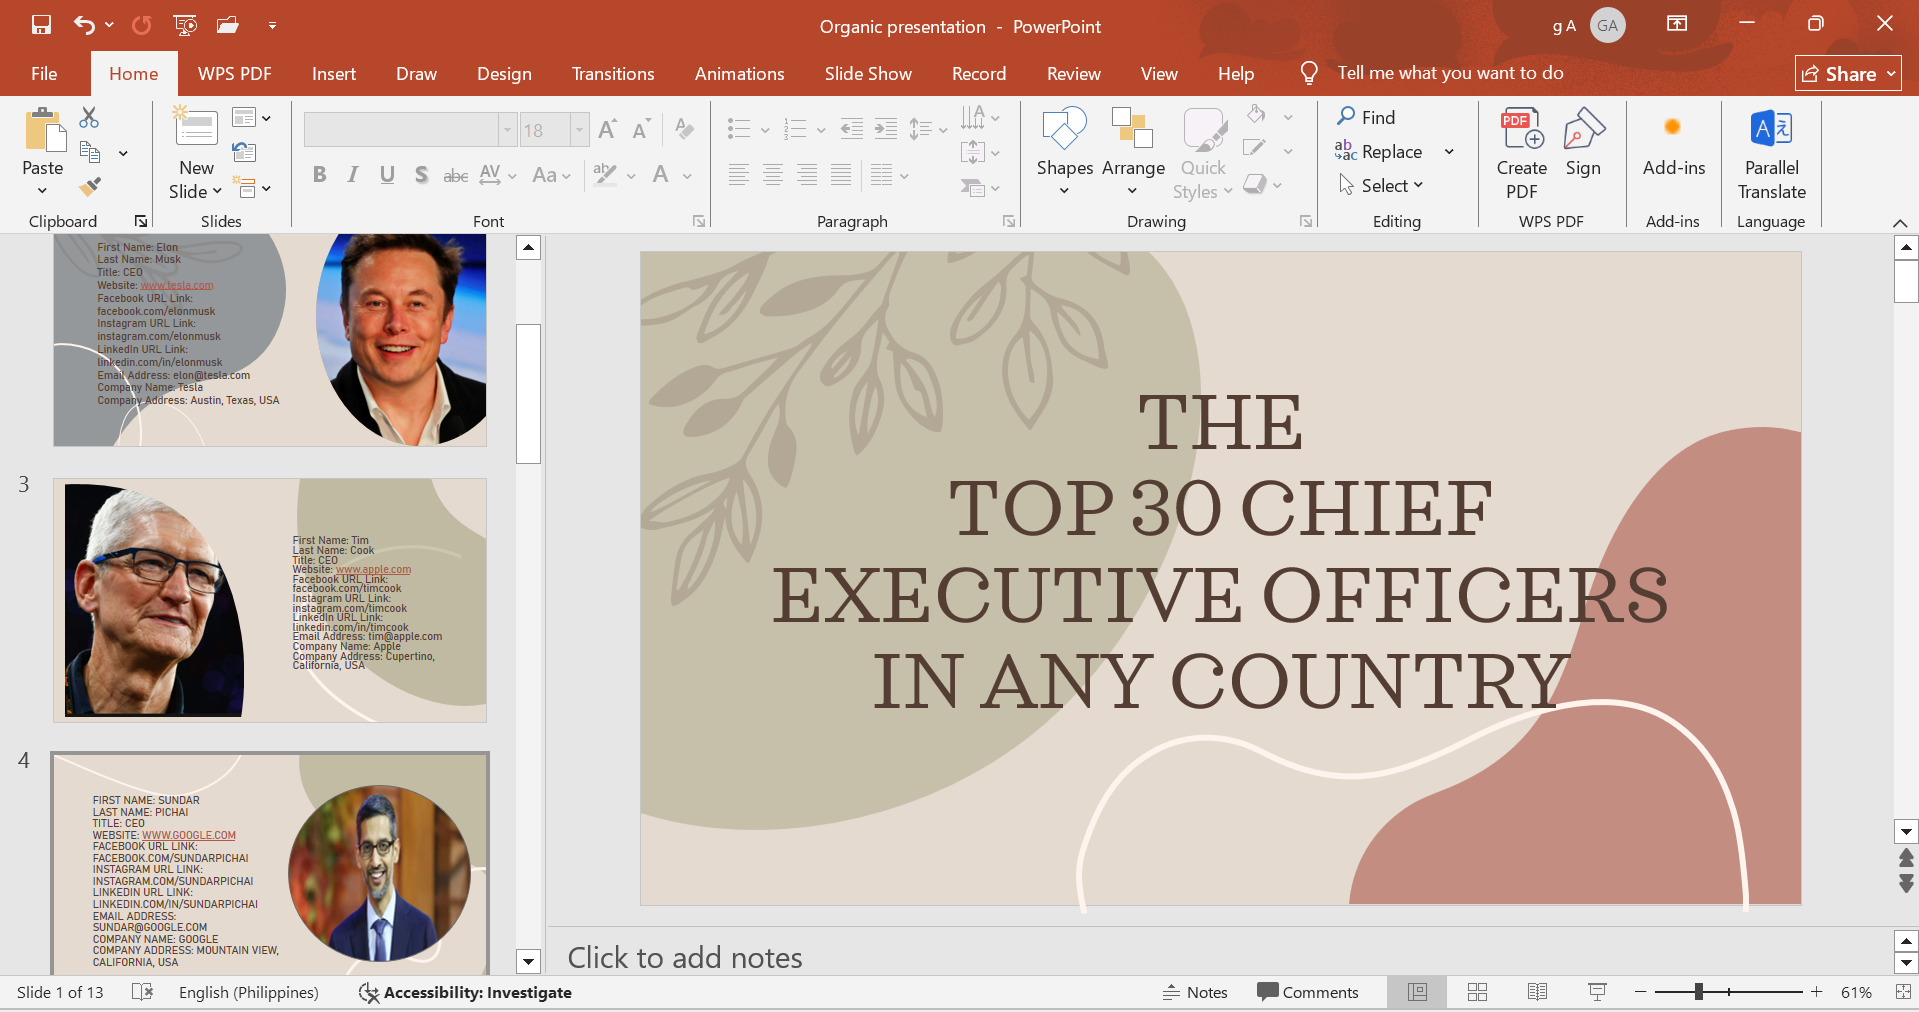
Task: Align text right
Action: 807,175
